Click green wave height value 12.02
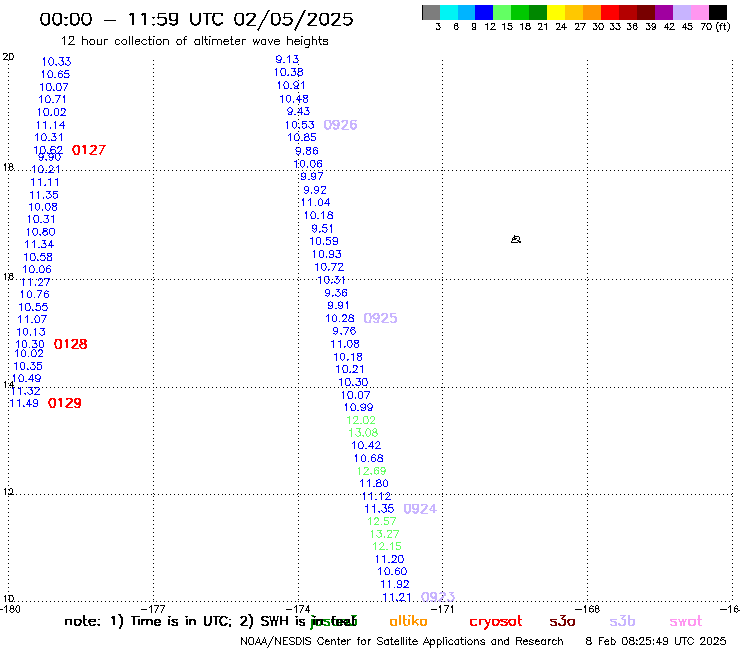 click(x=361, y=420)
